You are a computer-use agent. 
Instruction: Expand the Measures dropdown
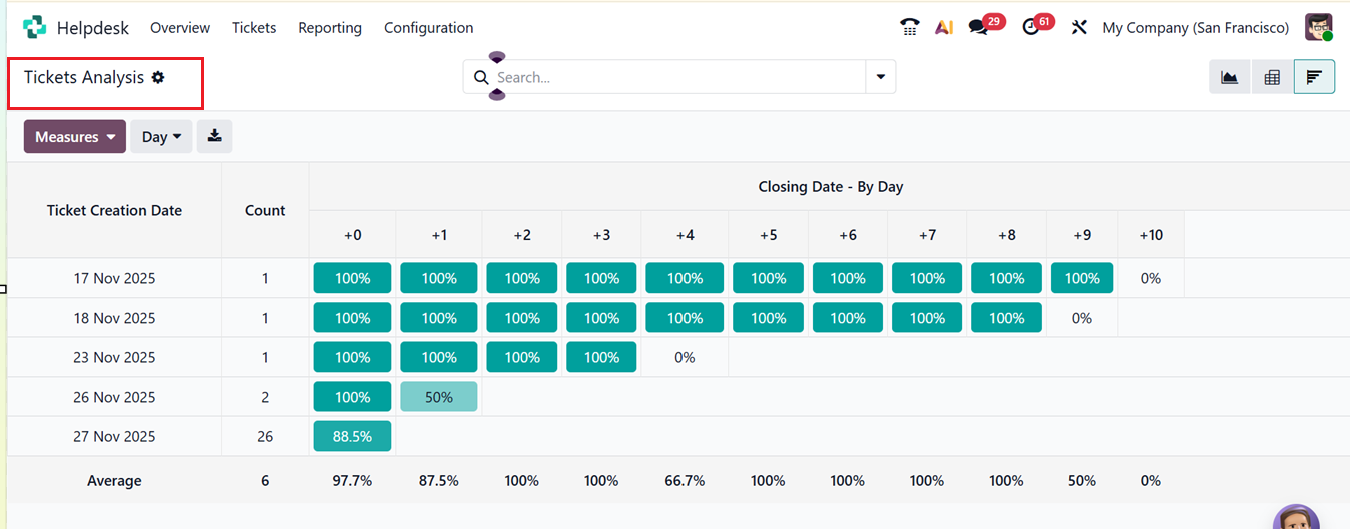click(x=75, y=136)
